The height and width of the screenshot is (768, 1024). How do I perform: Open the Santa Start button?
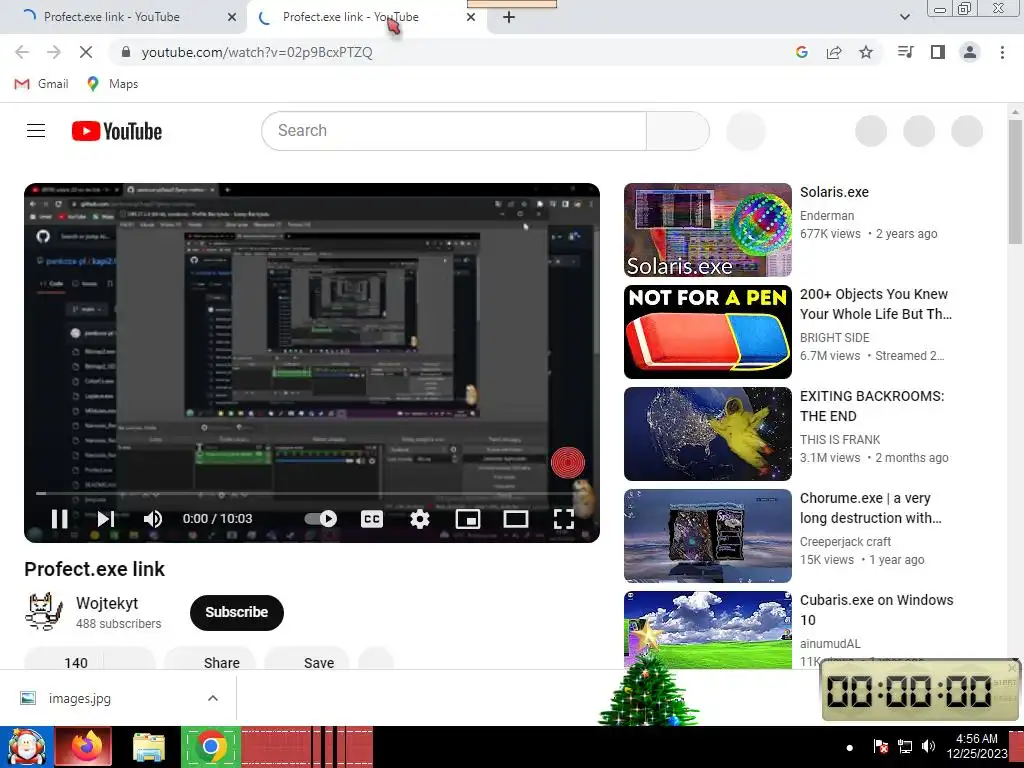coord(26,746)
